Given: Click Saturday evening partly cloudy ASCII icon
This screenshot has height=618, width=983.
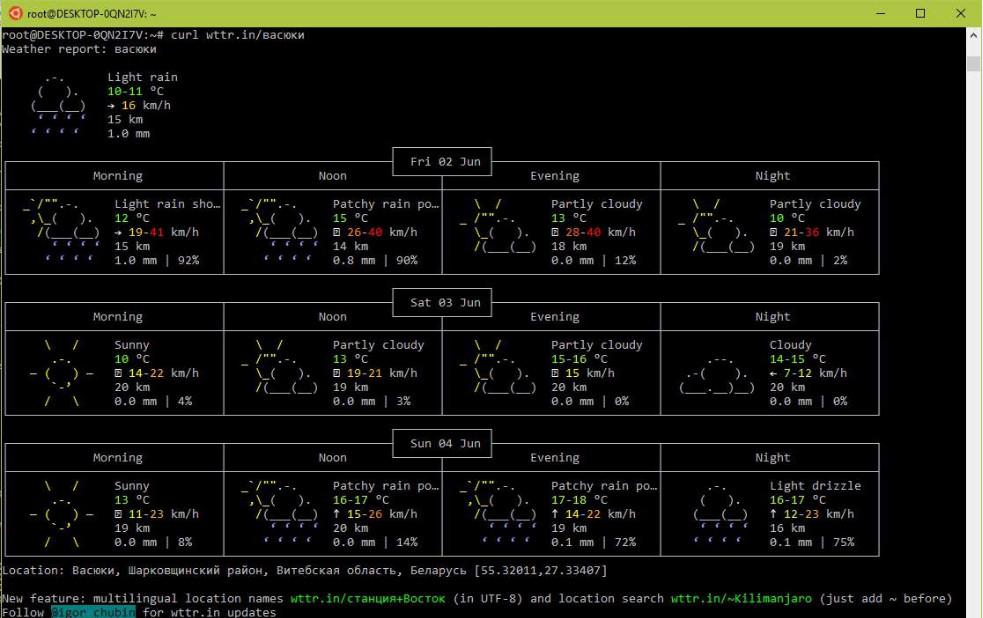Looking at the screenshot, I should pos(498,366).
